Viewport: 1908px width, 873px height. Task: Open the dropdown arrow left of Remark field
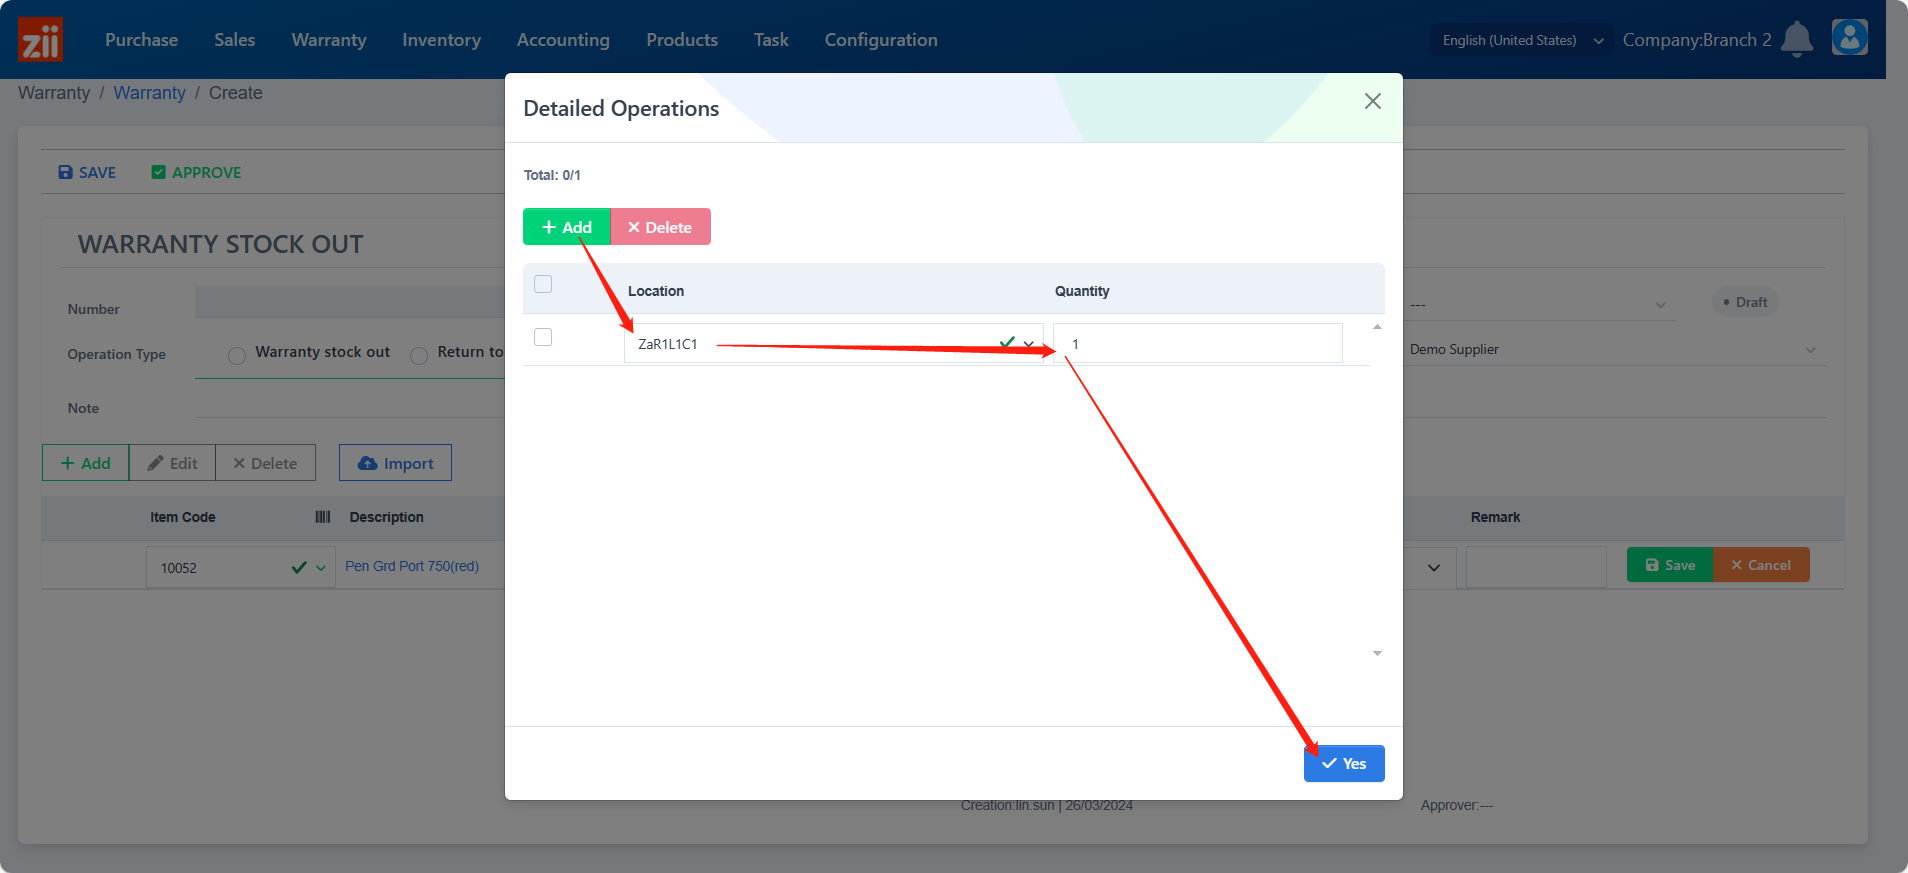pos(1434,567)
